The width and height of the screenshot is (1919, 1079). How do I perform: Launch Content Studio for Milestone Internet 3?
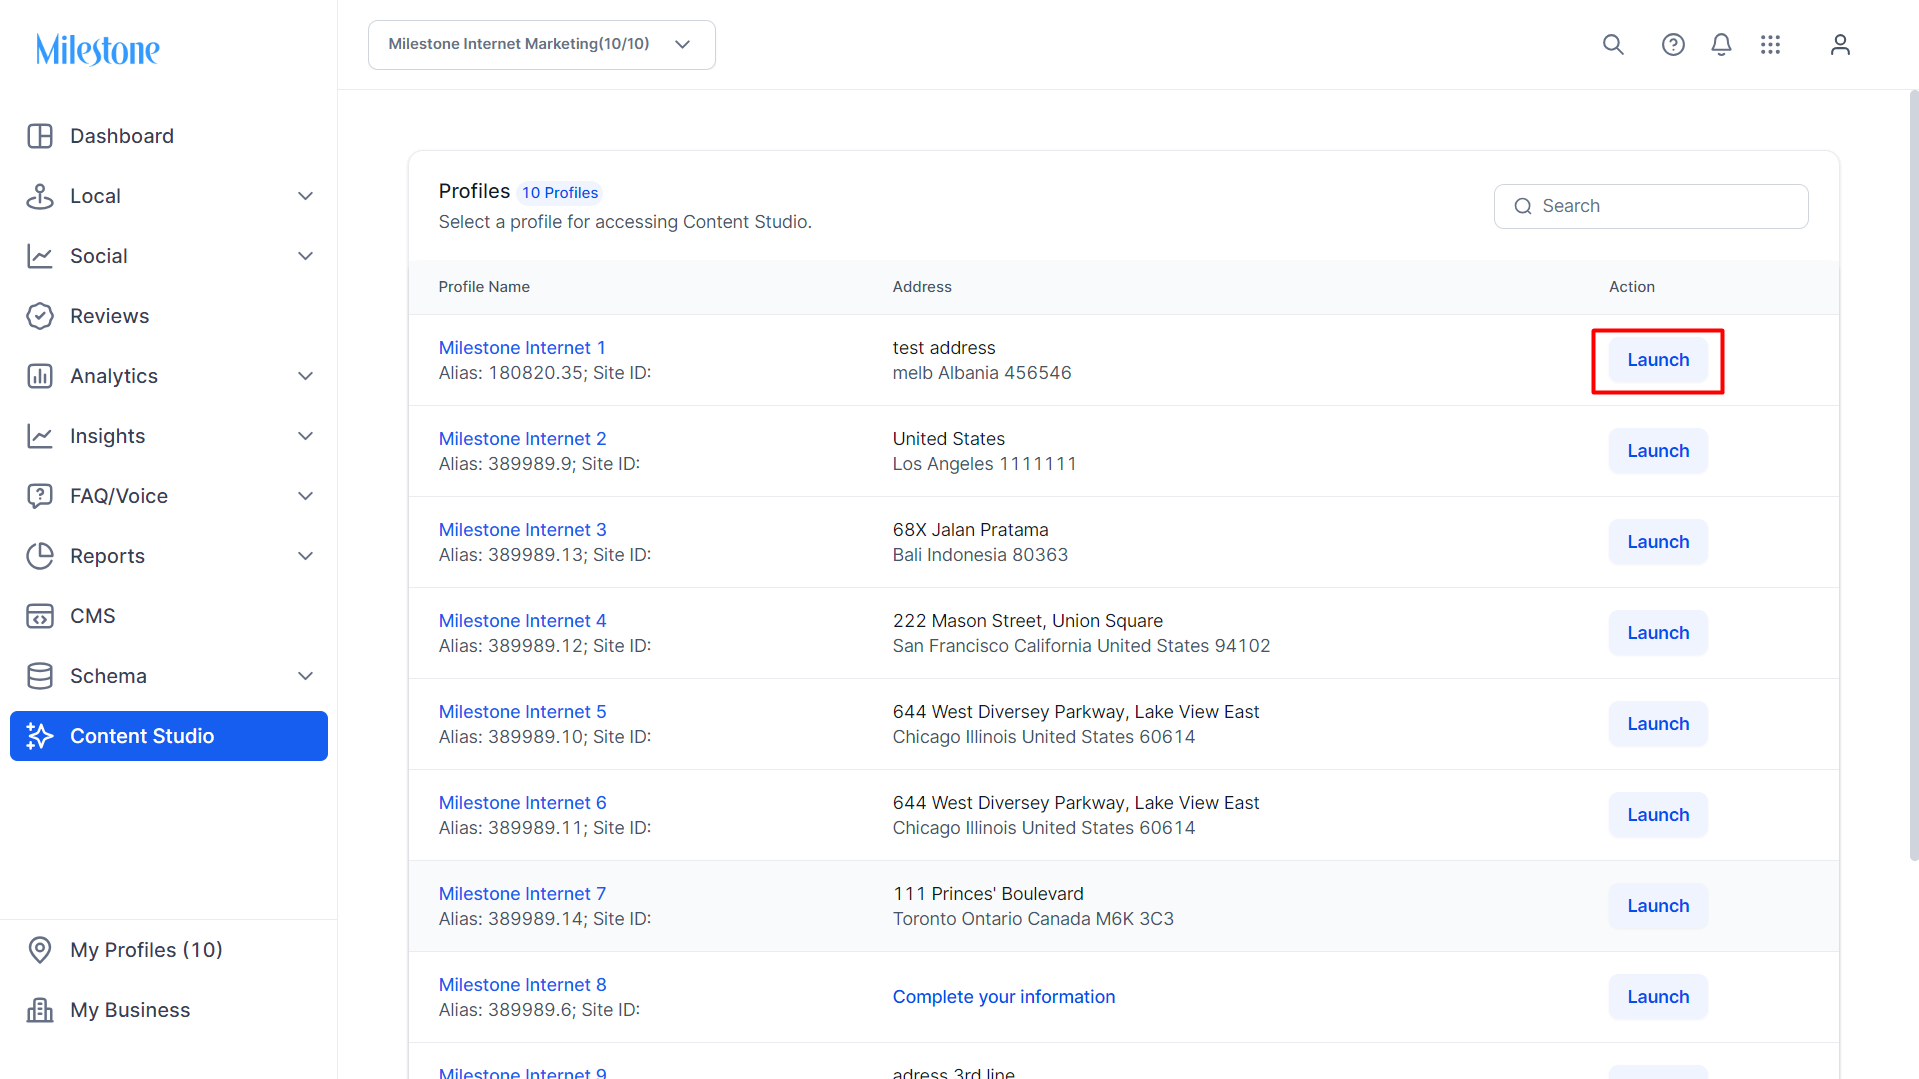1658,542
